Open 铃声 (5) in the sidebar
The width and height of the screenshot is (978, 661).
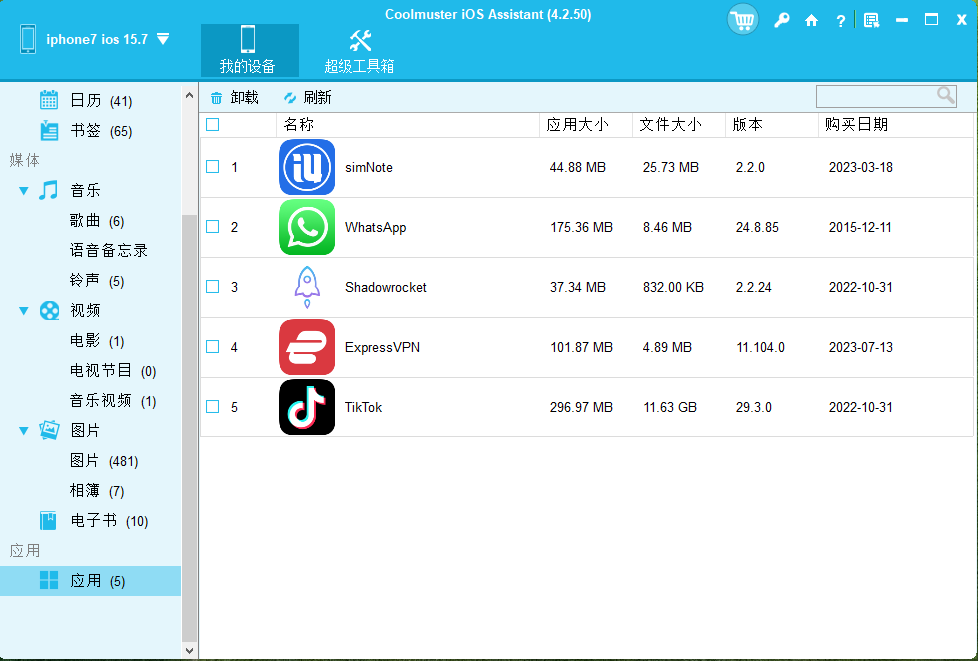point(97,281)
